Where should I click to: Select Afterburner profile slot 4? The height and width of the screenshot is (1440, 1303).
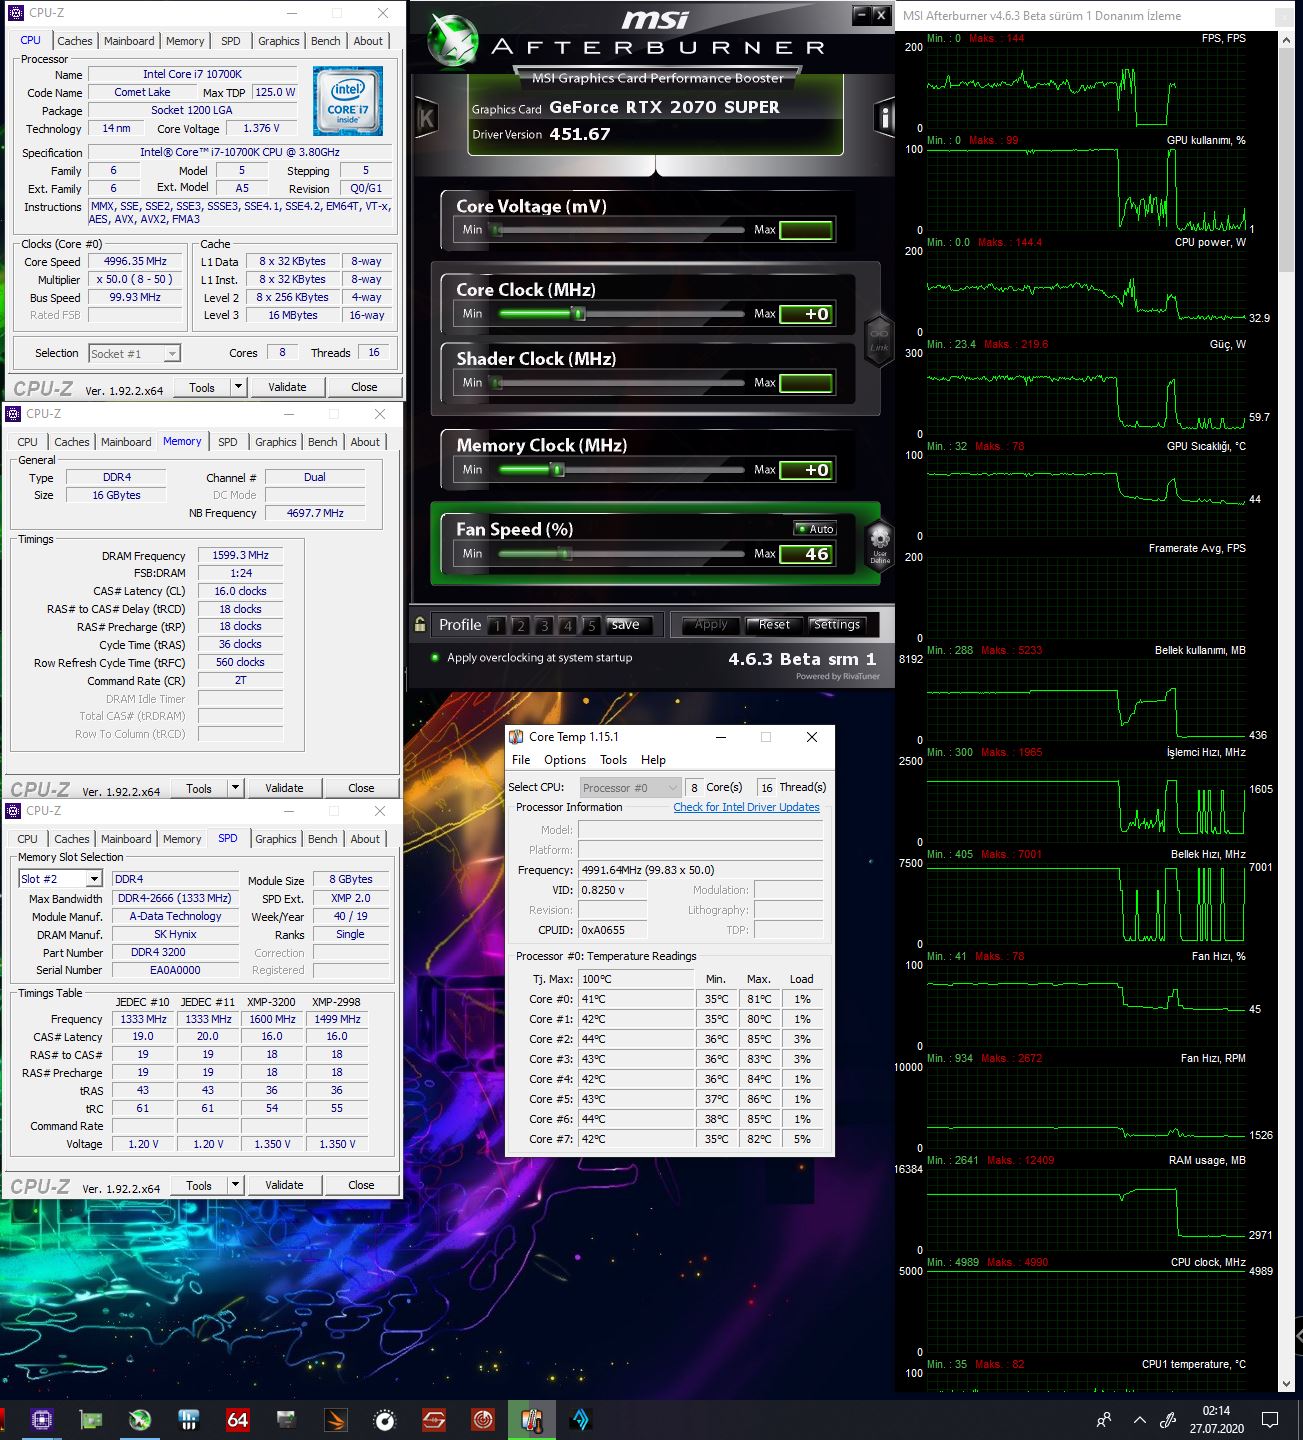pos(568,626)
